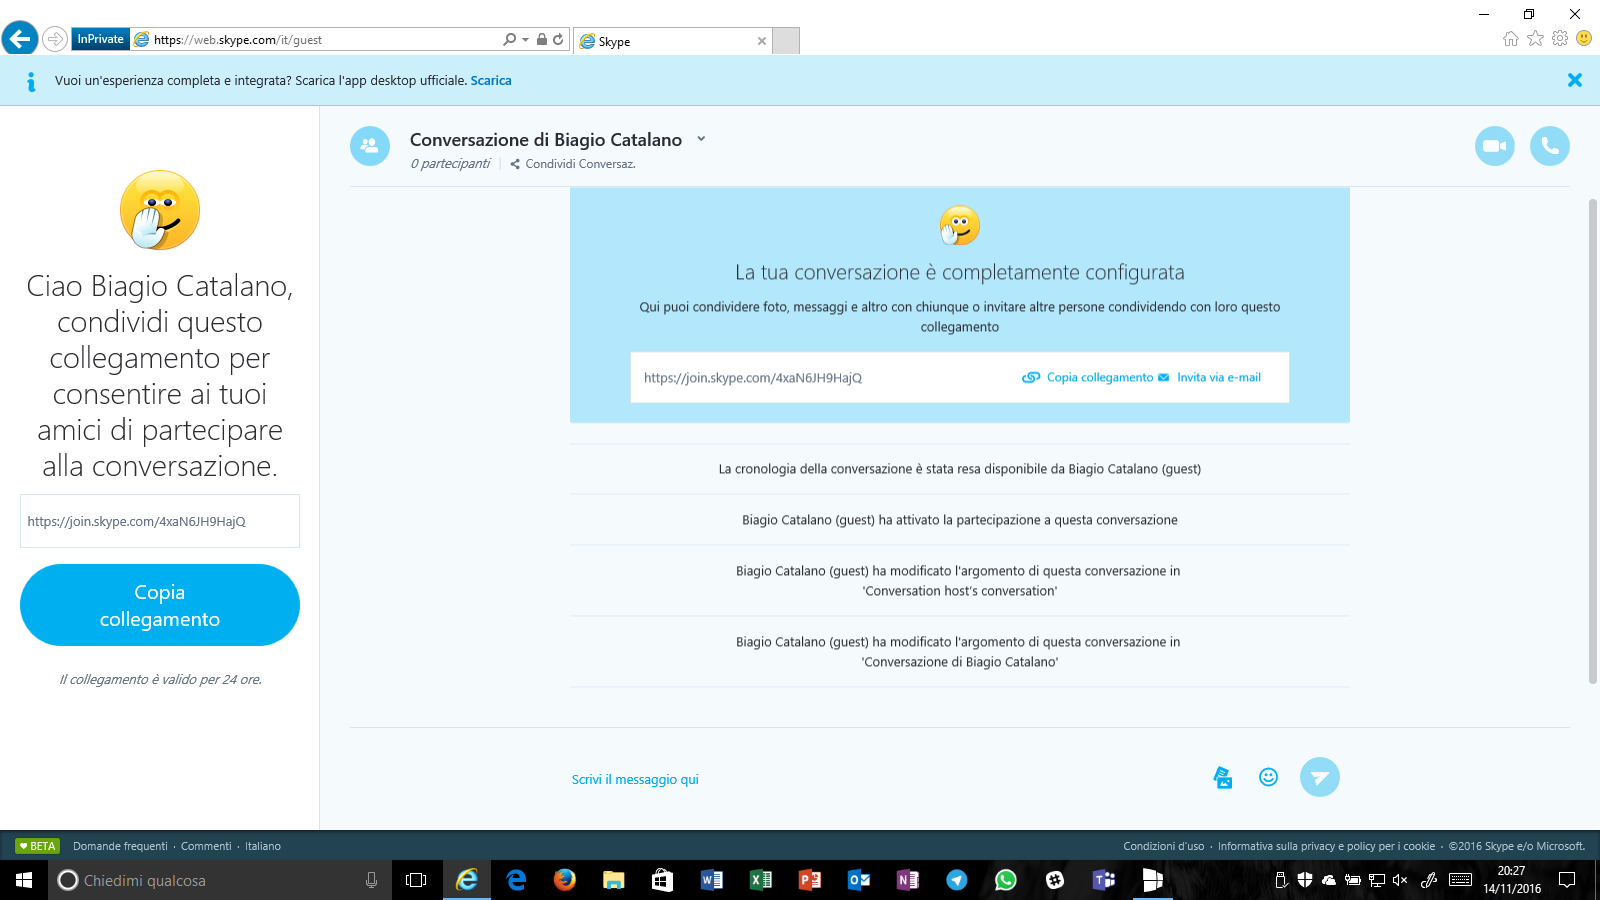
Task: Click the InPrivate indicator
Action: (101, 39)
